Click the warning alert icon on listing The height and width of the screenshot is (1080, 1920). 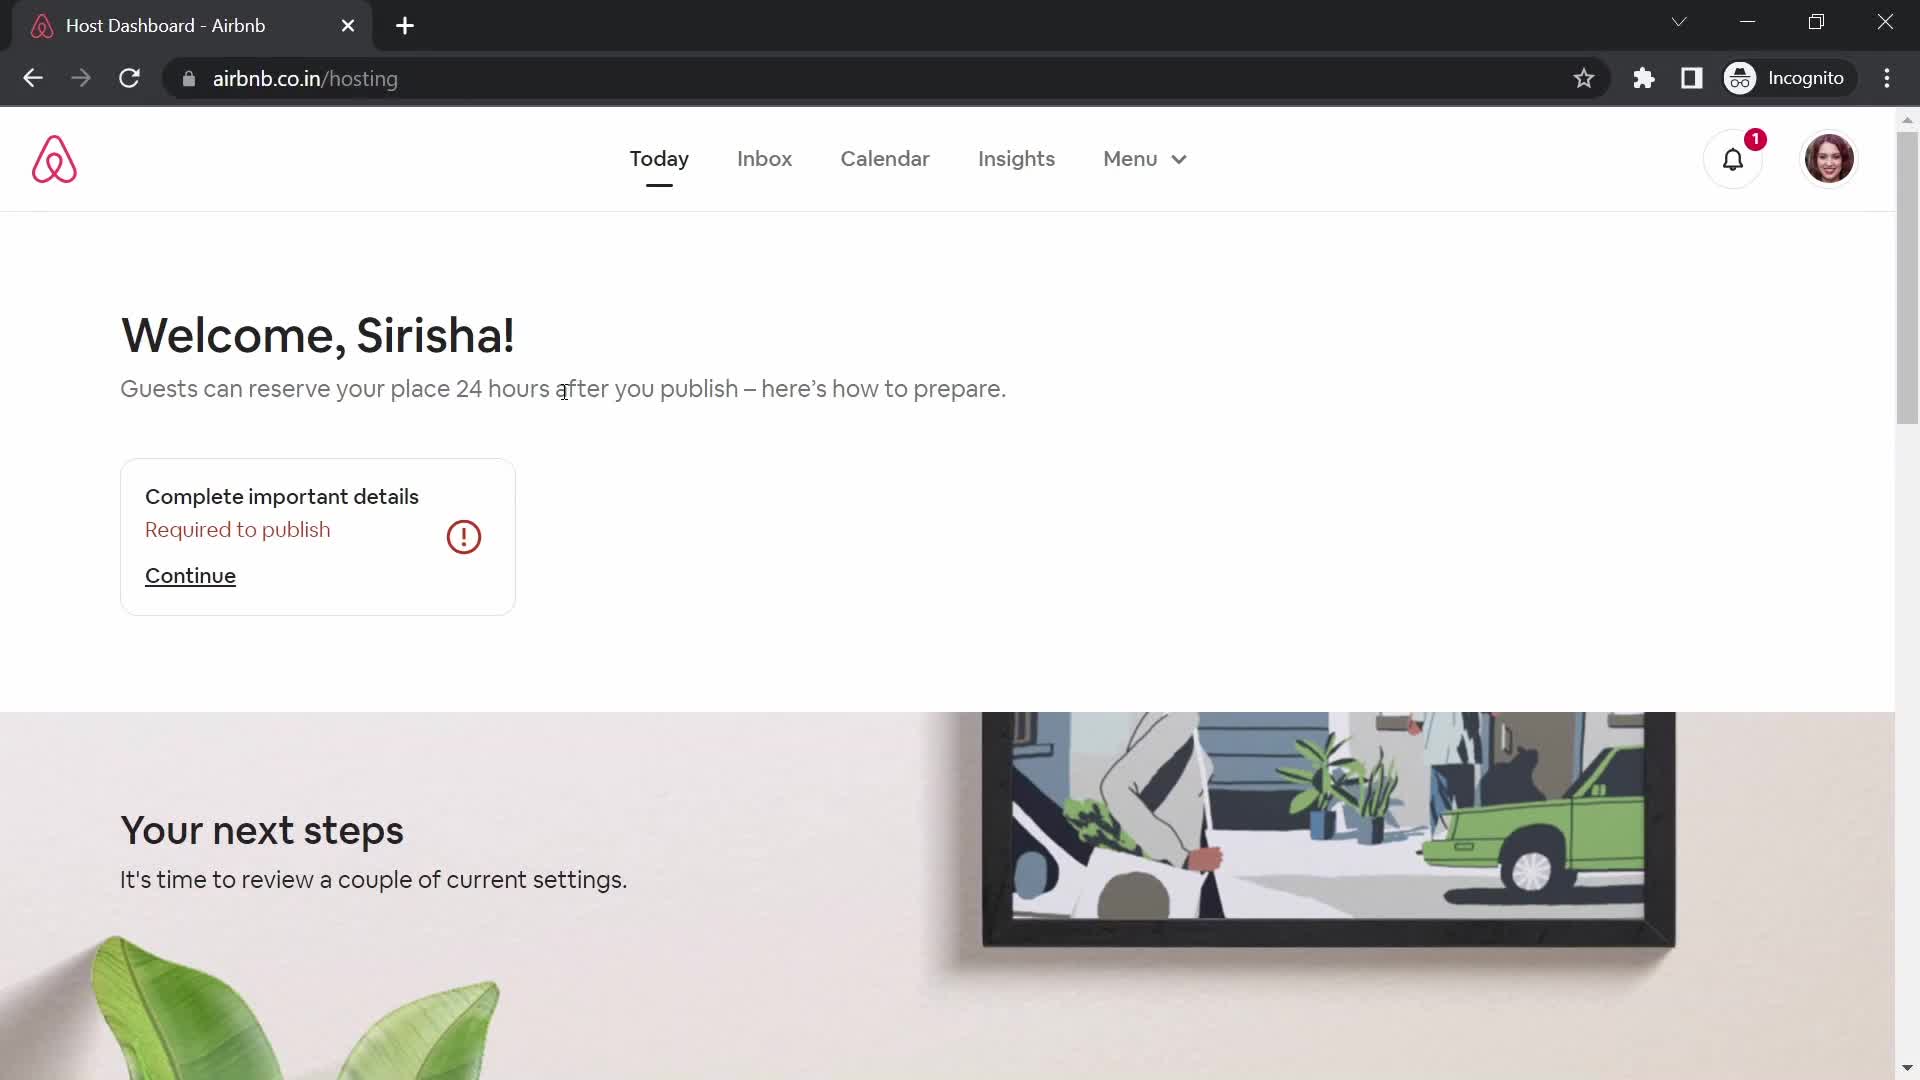pyautogui.click(x=463, y=537)
